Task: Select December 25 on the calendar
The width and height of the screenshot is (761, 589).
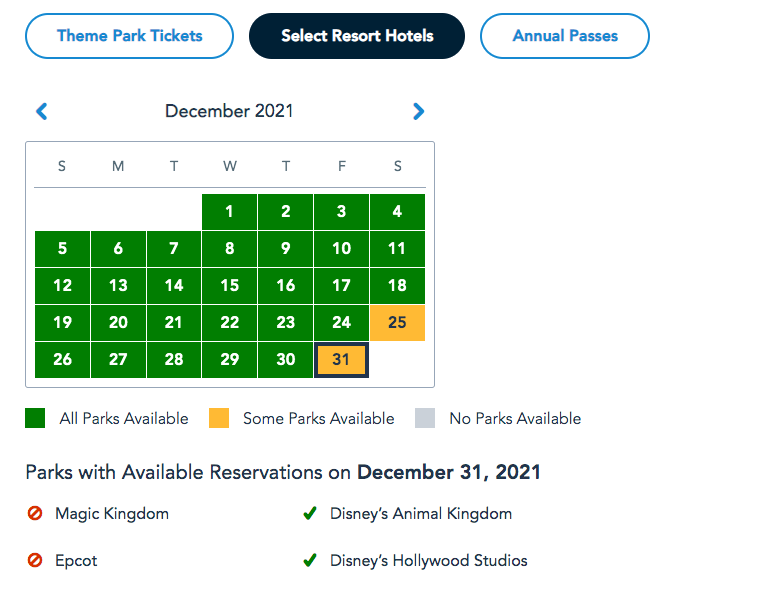Action: tap(397, 323)
